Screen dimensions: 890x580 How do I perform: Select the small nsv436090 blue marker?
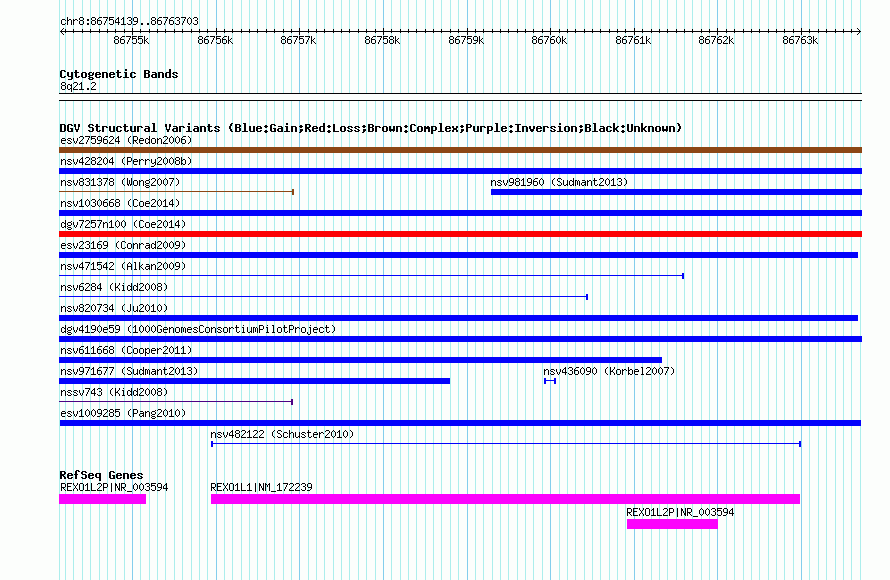click(549, 381)
